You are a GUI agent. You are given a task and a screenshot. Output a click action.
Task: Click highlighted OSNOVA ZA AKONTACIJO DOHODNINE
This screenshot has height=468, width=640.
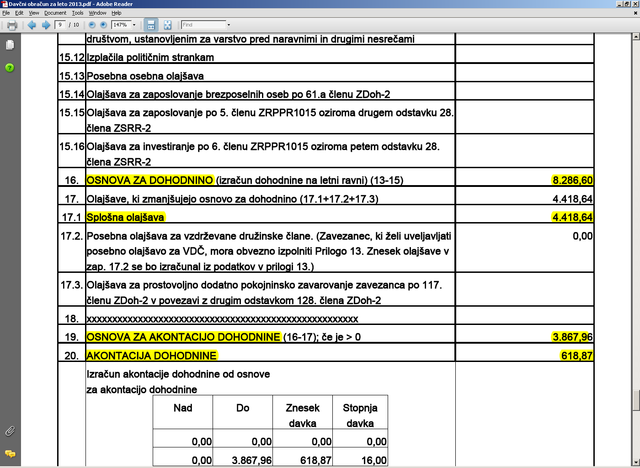pyautogui.click(x=183, y=337)
